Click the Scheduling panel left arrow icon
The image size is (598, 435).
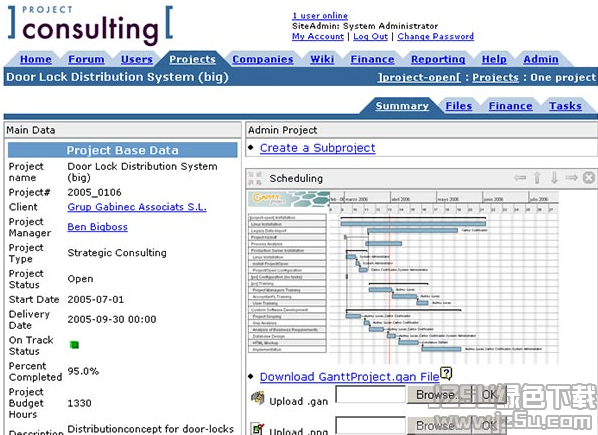click(x=520, y=178)
